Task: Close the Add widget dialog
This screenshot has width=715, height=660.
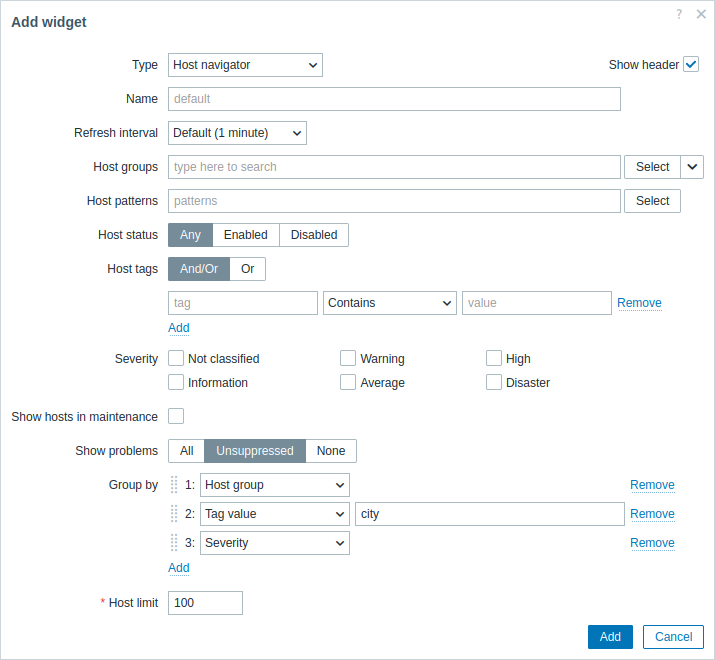Action: coord(701,14)
